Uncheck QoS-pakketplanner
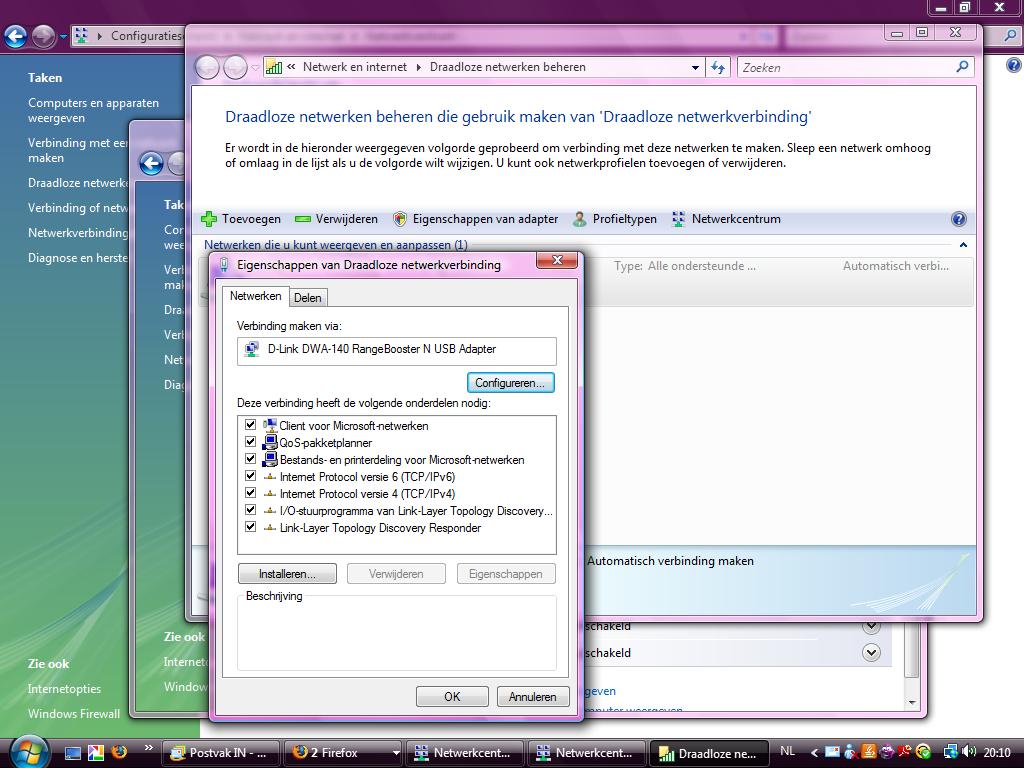This screenshot has height=768, width=1024. click(x=249, y=442)
